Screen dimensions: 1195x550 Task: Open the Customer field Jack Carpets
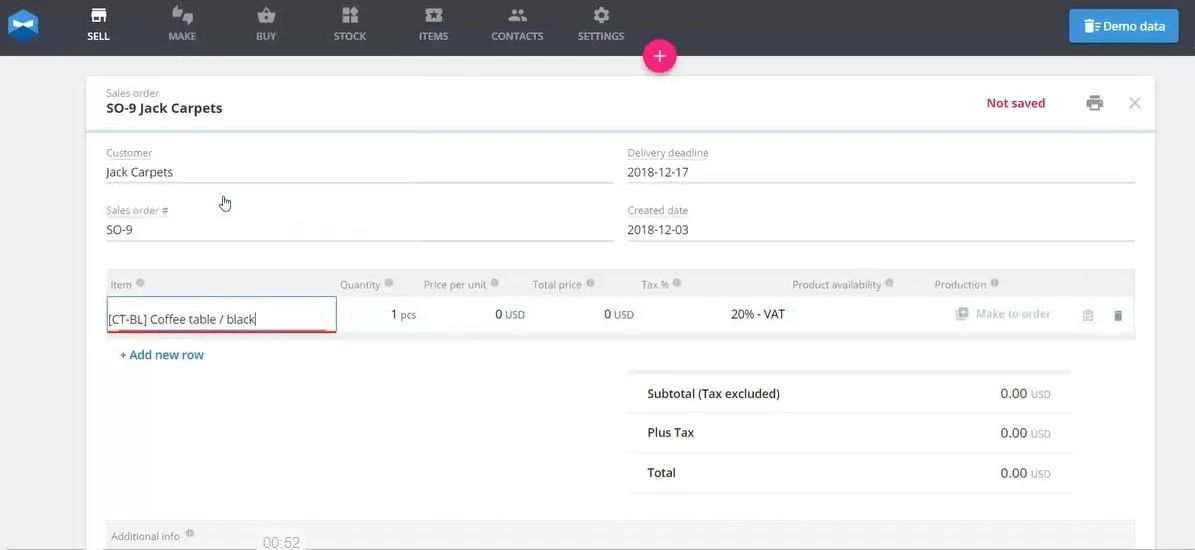[359, 172]
